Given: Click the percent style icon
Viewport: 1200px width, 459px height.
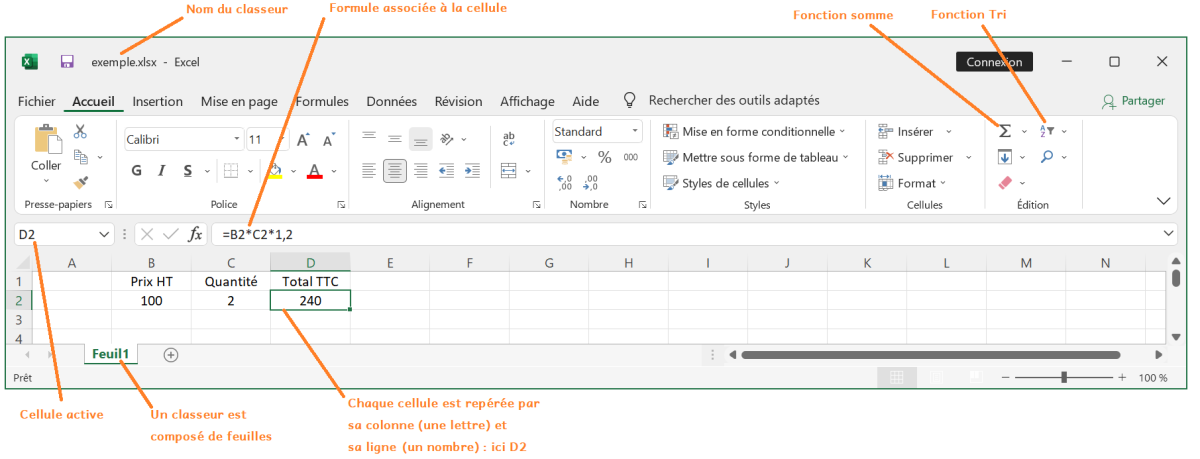Looking at the screenshot, I should [604, 157].
